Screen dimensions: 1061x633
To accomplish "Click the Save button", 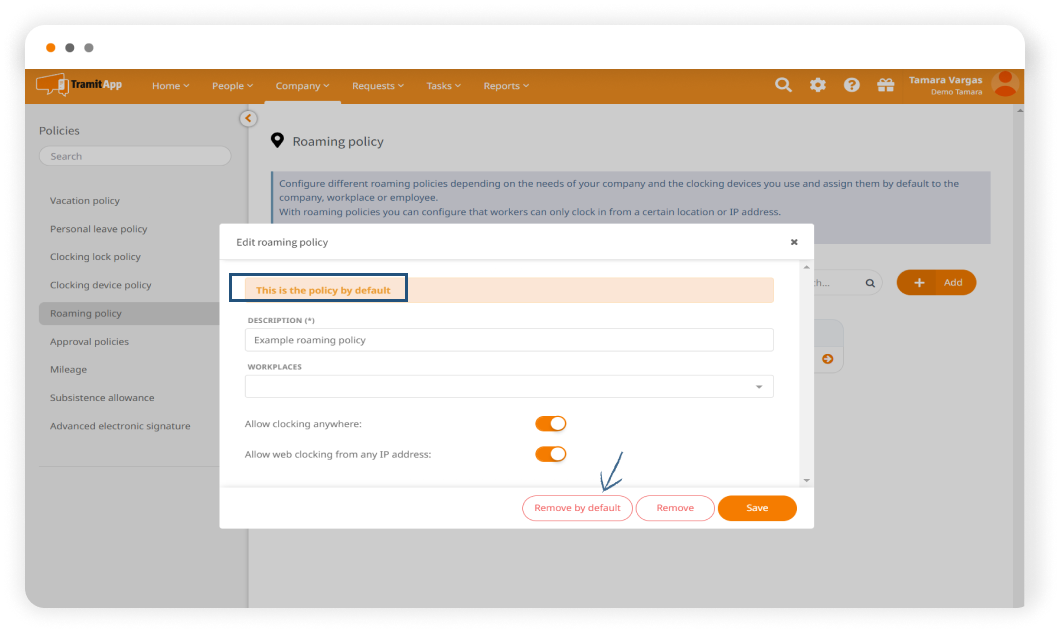I will [x=757, y=508].
